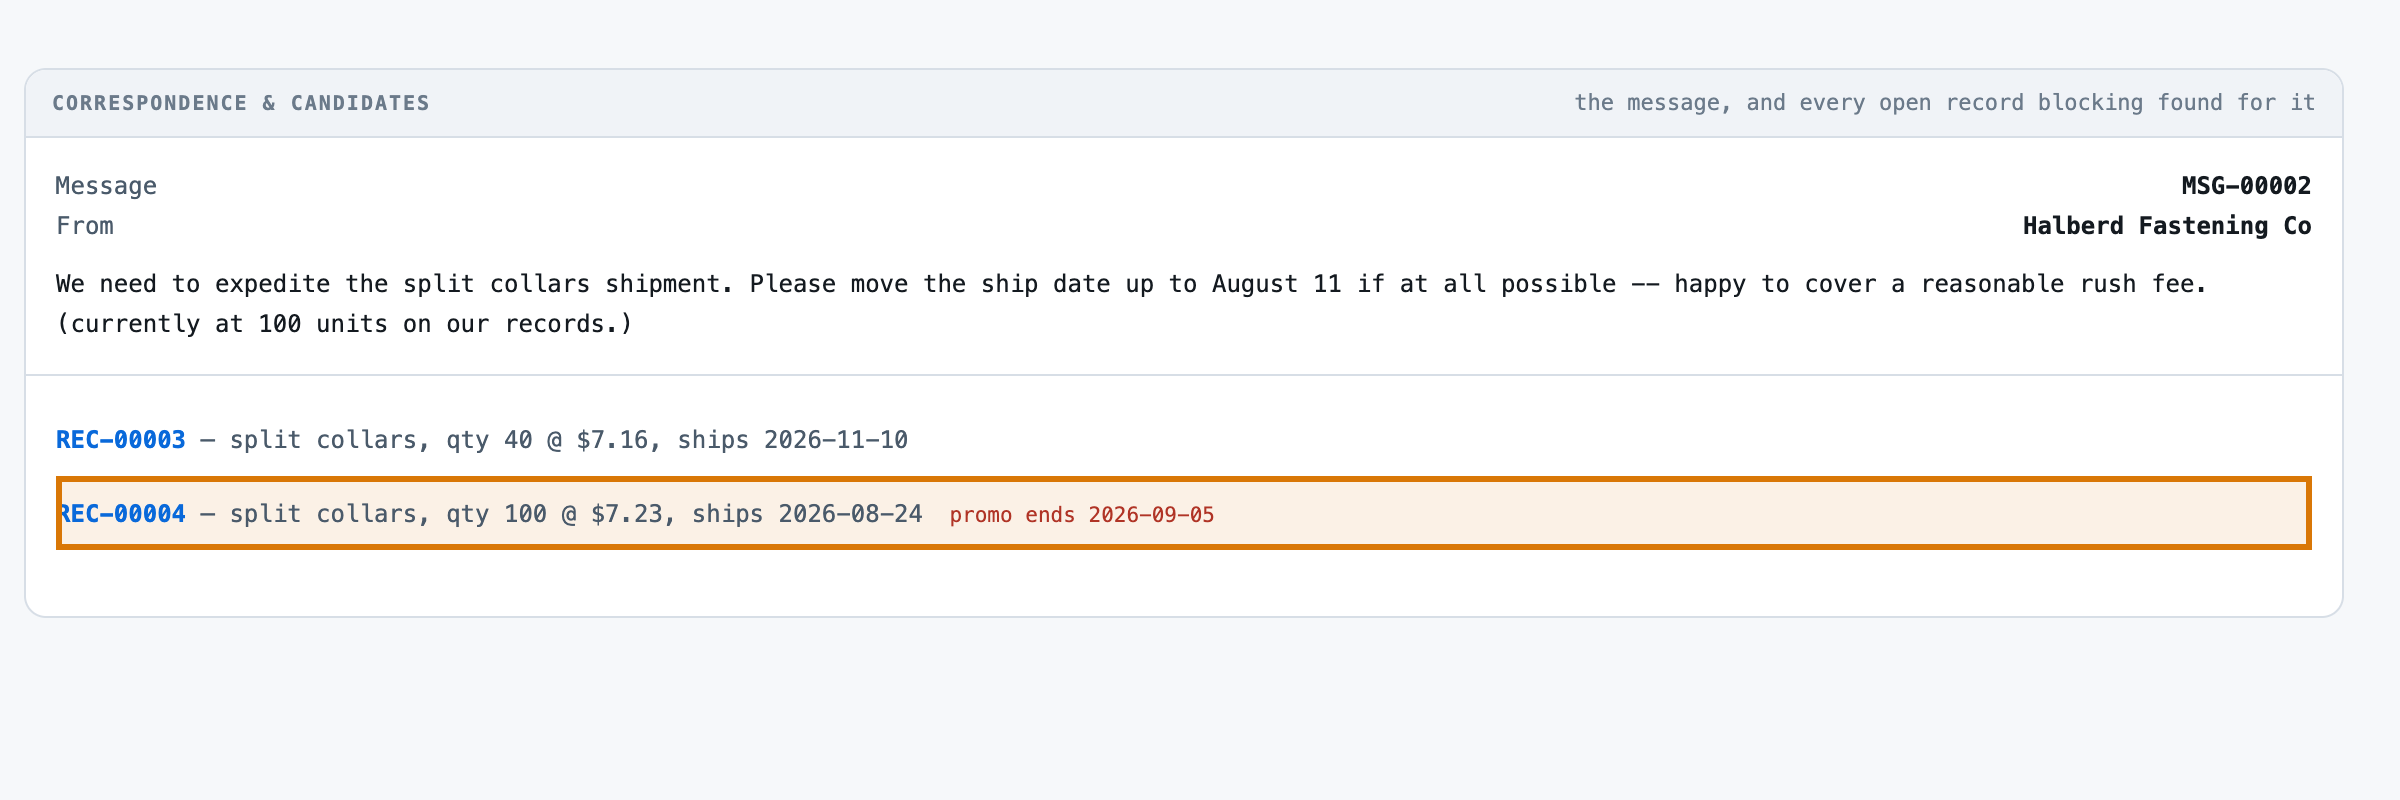Screen dimensions: 2400x800
Task: Click the qty 40 @ $7.16 text
Action: click(548, 440)
